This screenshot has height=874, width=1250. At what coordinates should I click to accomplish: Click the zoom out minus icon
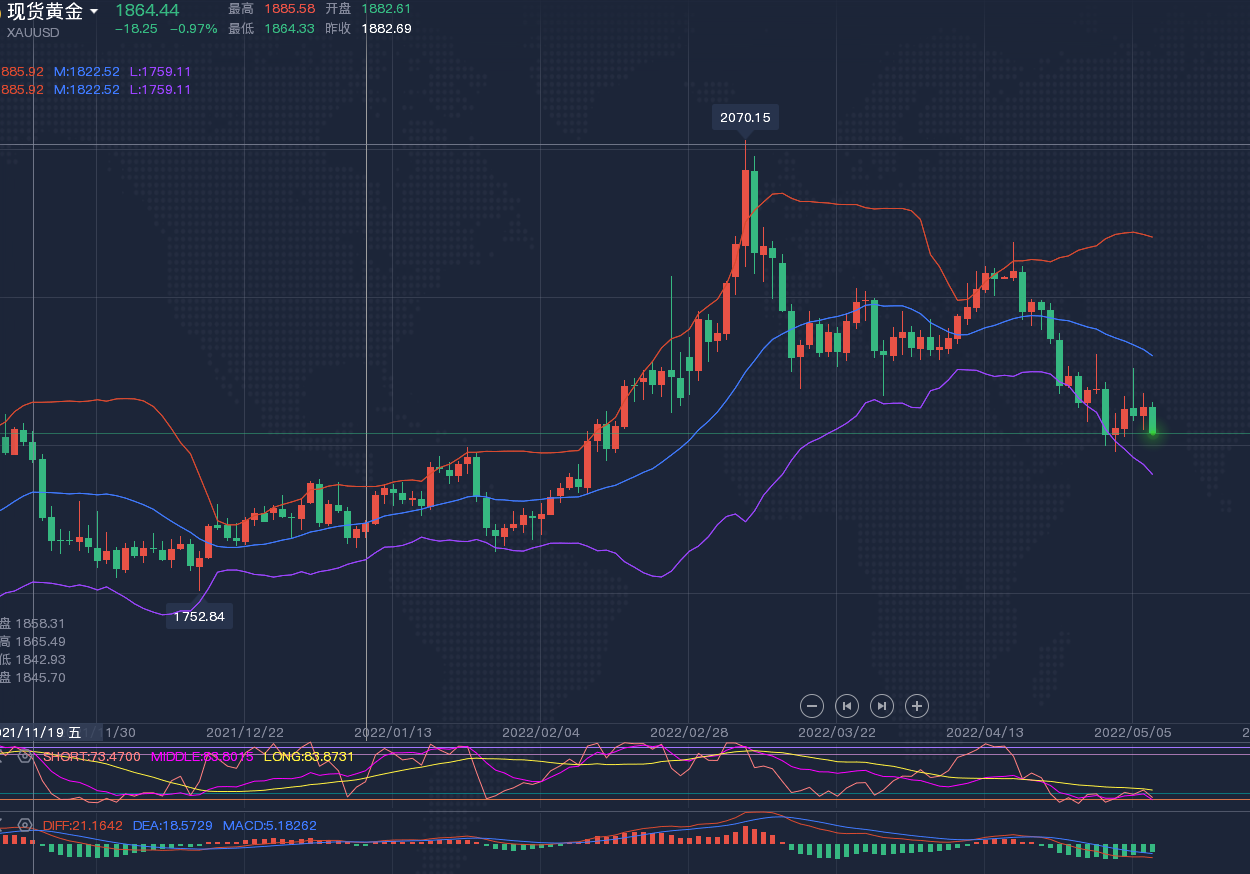tap(812, 706)
